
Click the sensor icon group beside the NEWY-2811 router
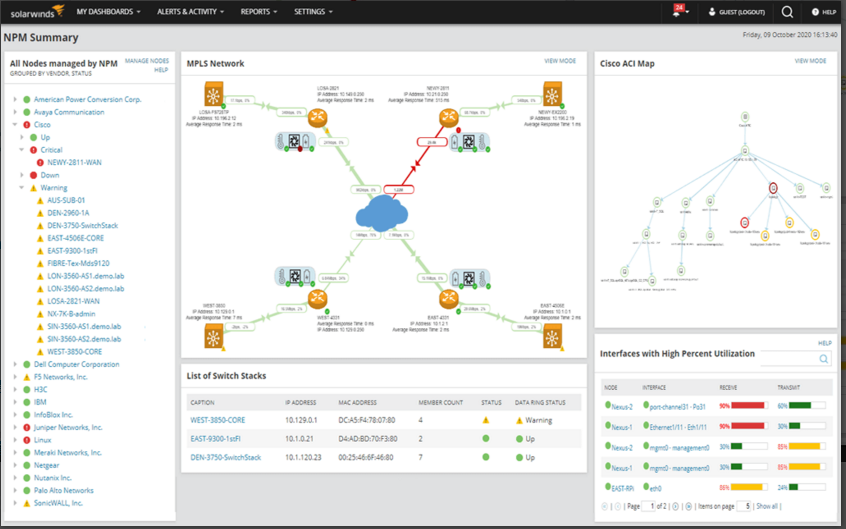tap(469, 142)
